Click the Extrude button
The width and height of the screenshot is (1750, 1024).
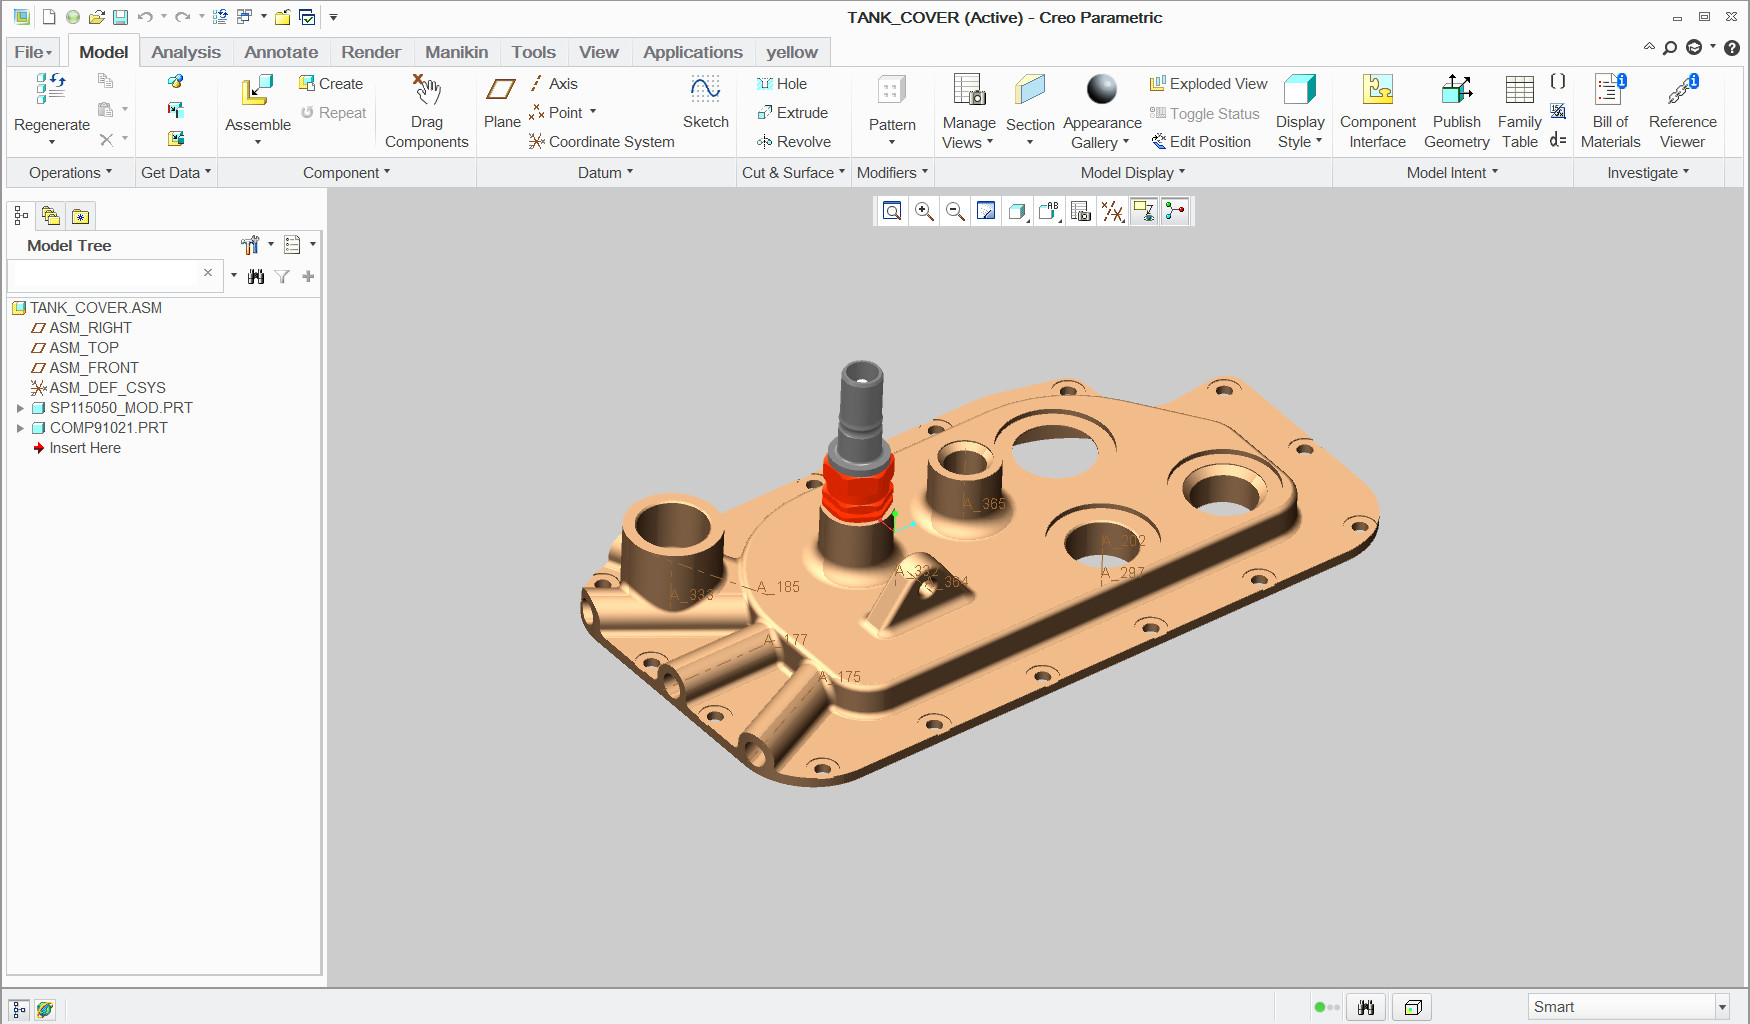pos(792,113)
